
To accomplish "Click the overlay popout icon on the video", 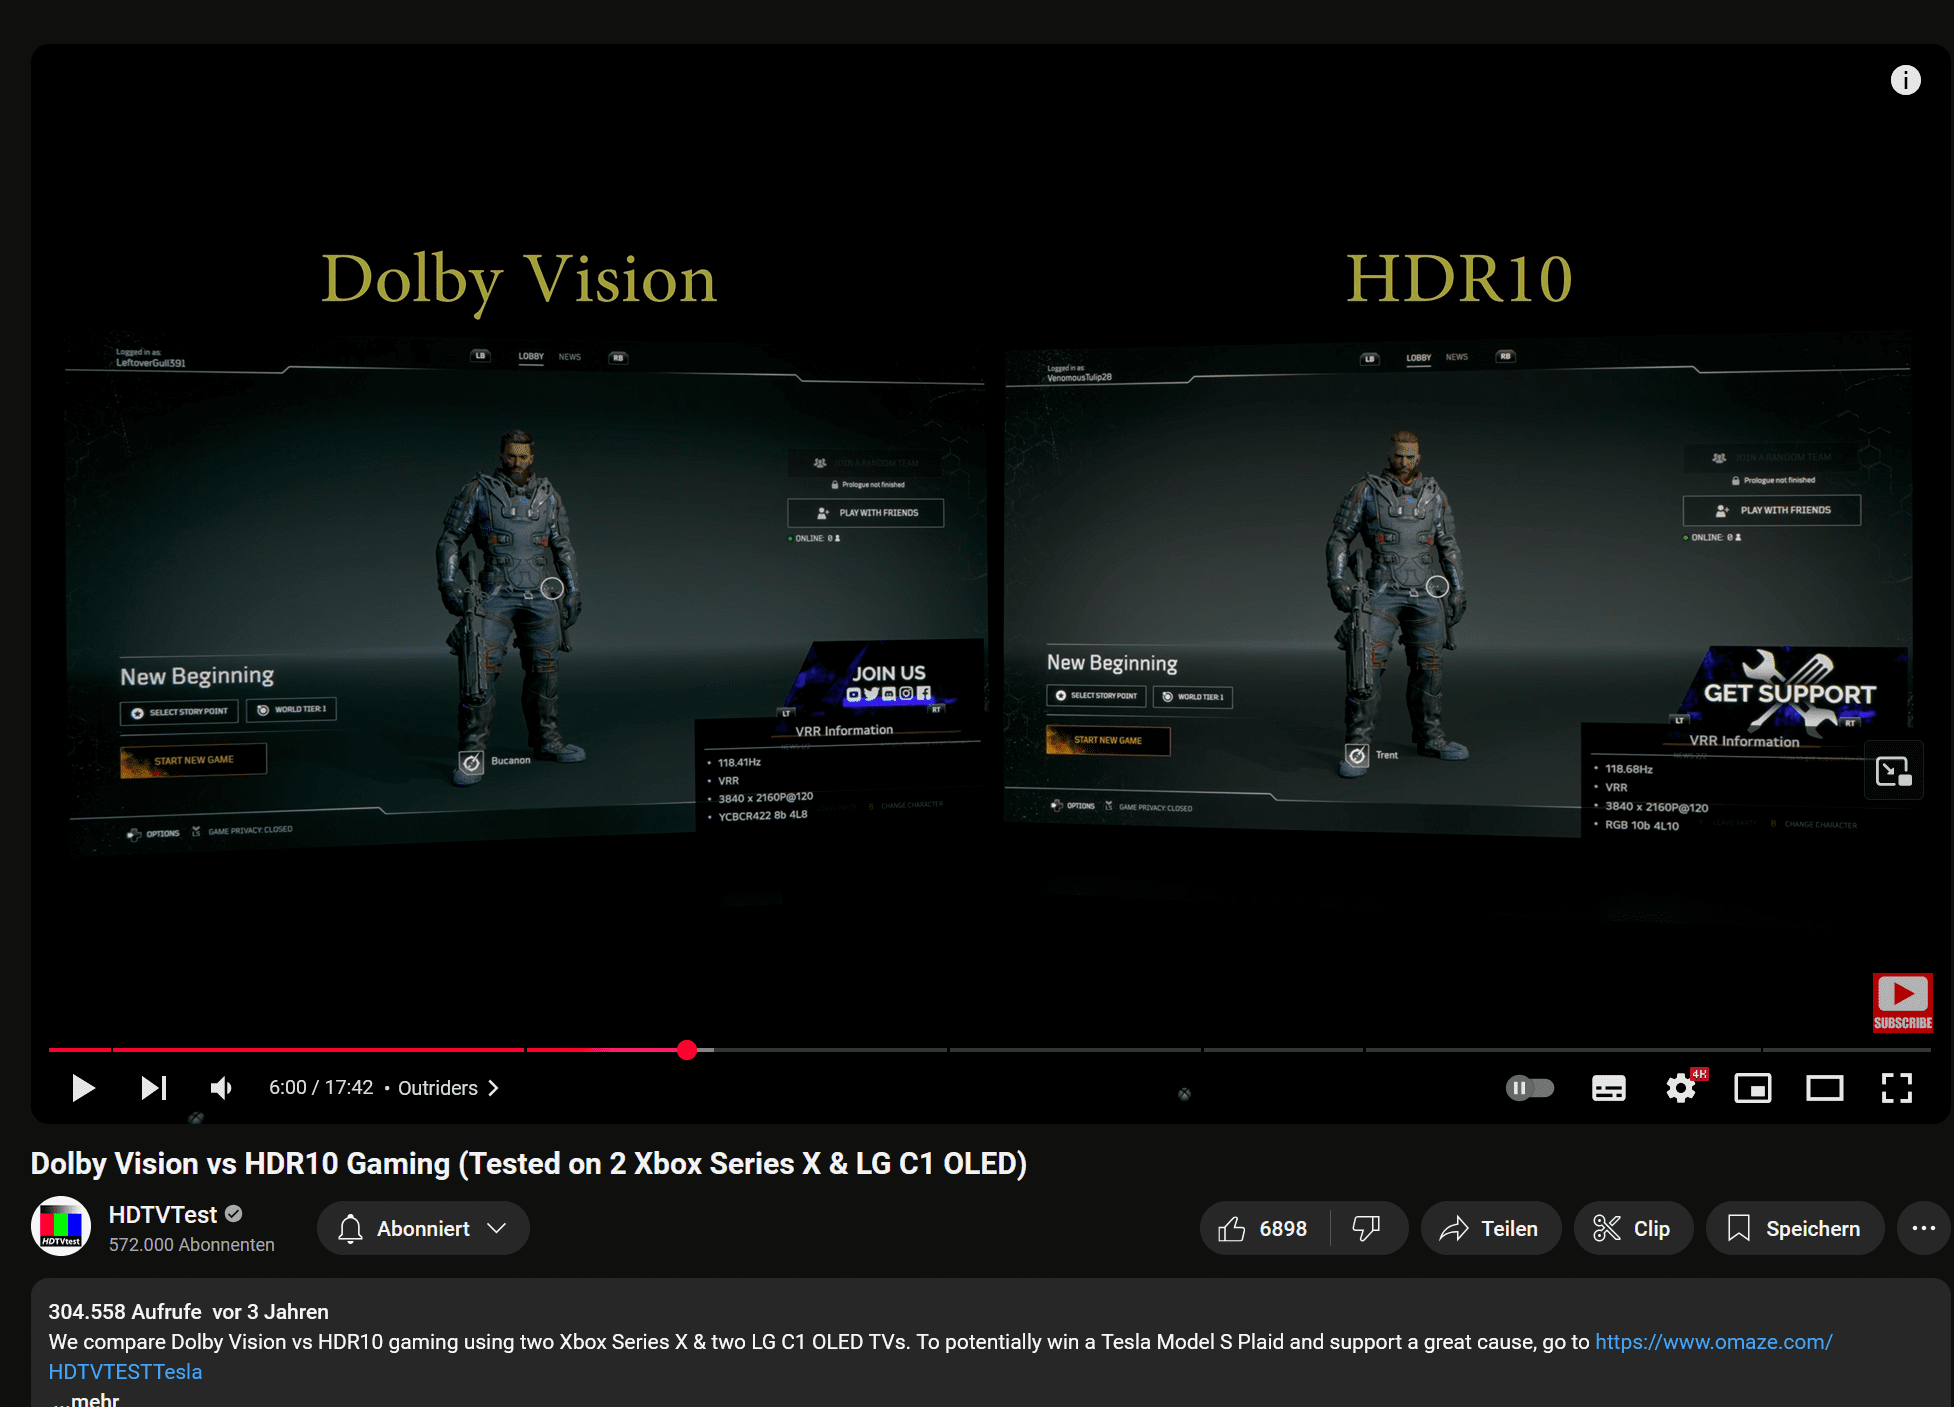I will [x=1894, y=771].
